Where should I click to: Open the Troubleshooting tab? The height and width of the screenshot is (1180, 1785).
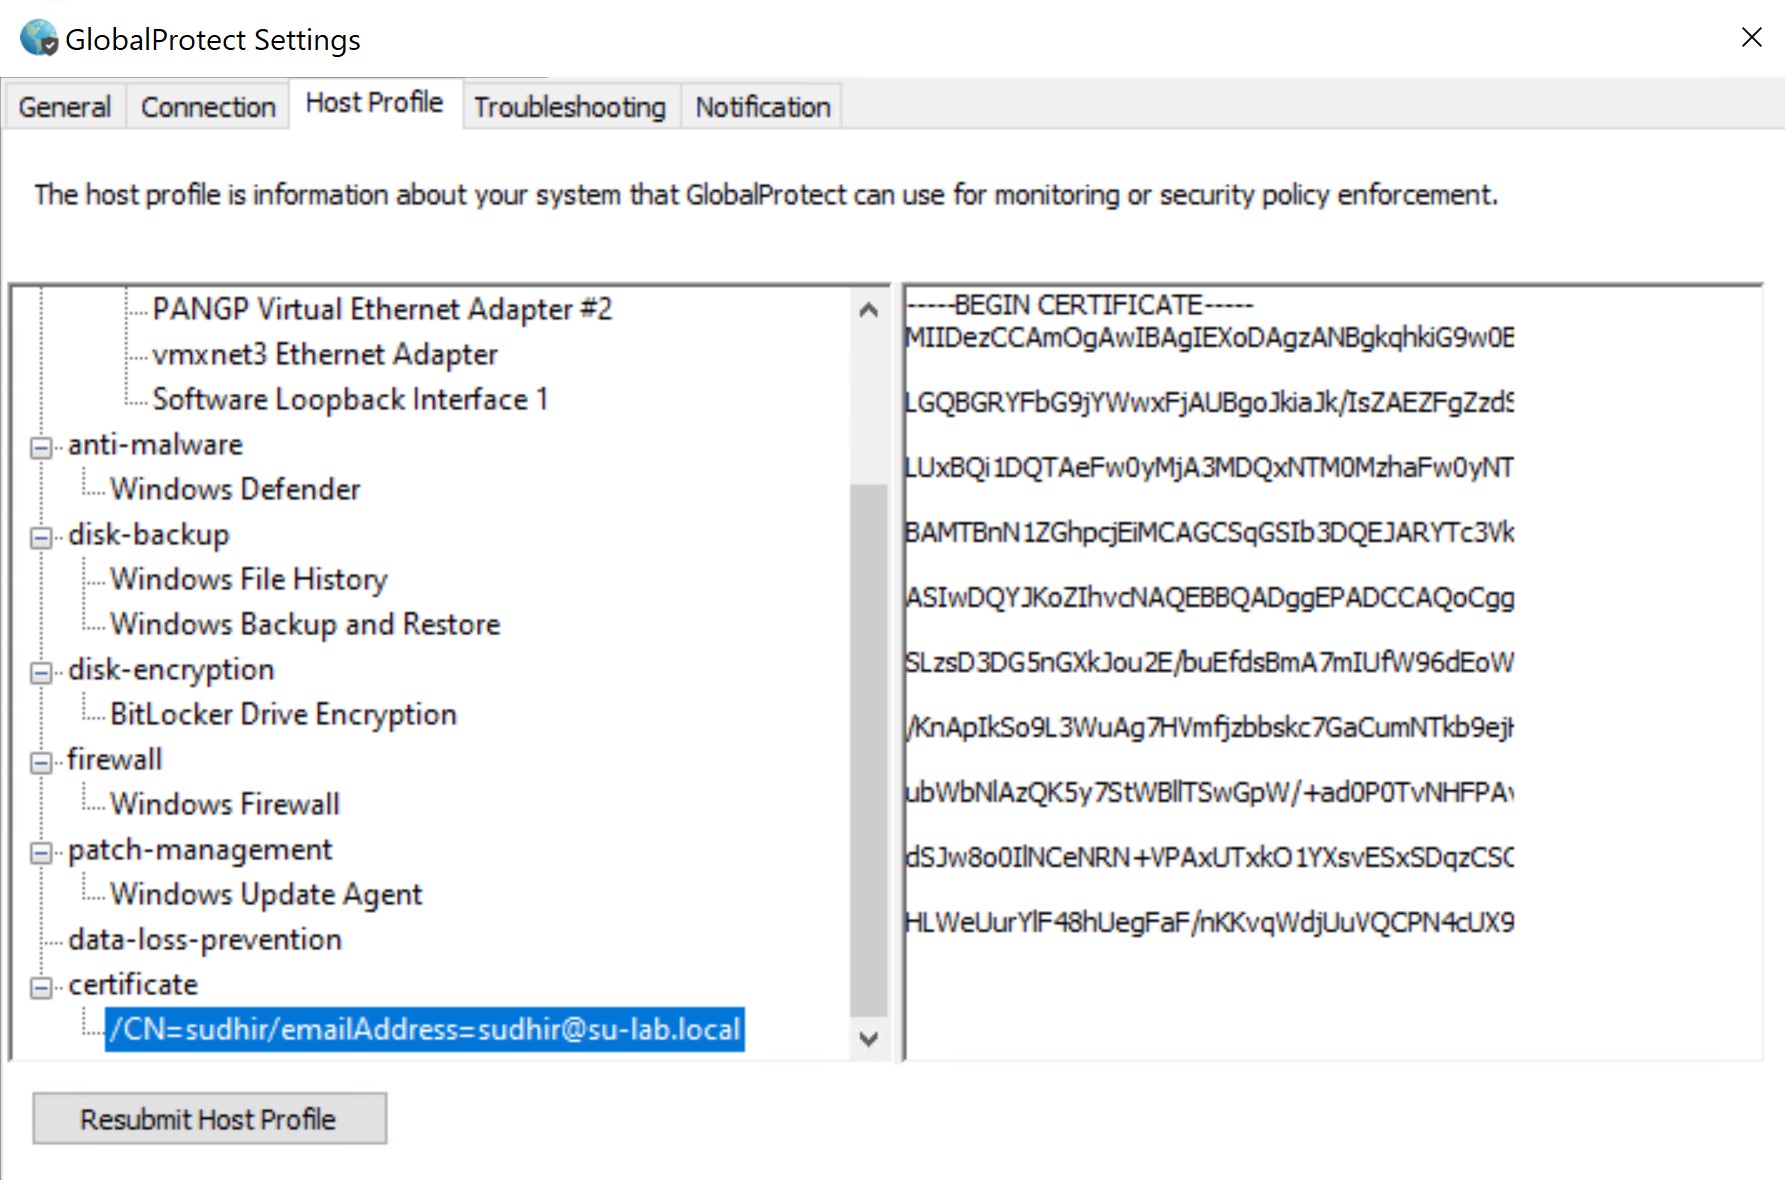pyautogui.click(x=570, y=106)
